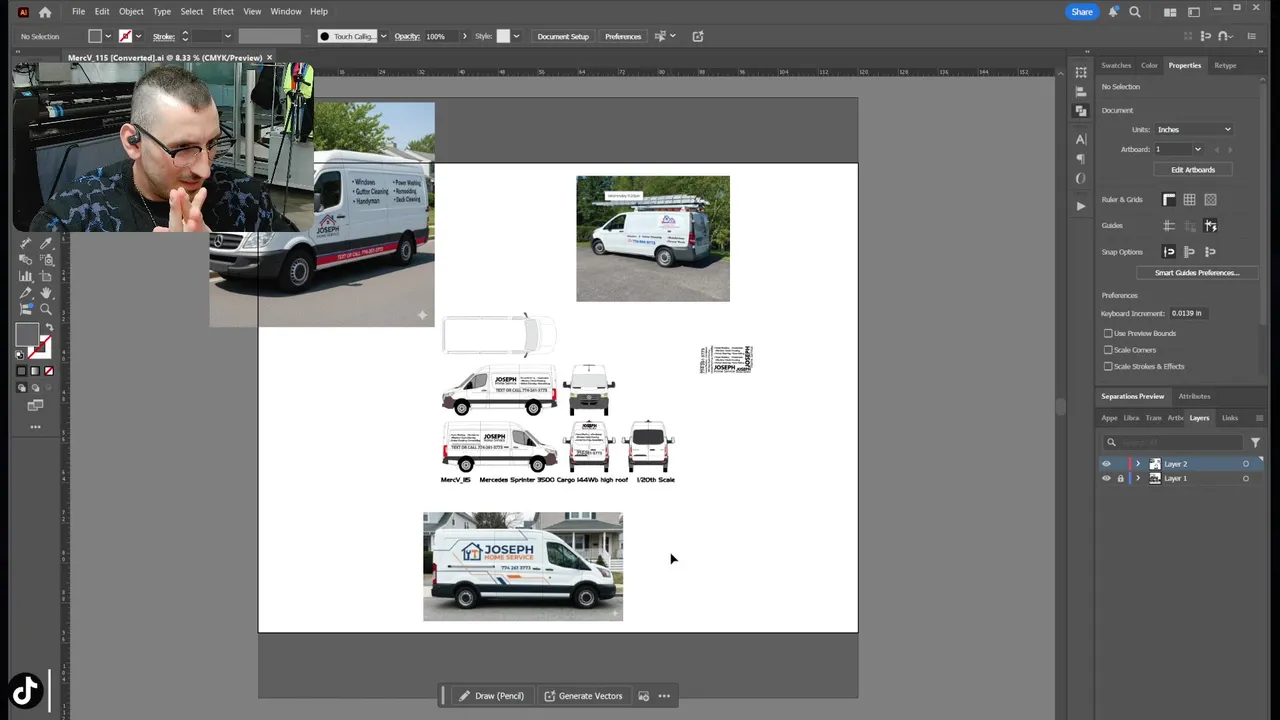Click the arrange documents icon in top bar

1170,12
